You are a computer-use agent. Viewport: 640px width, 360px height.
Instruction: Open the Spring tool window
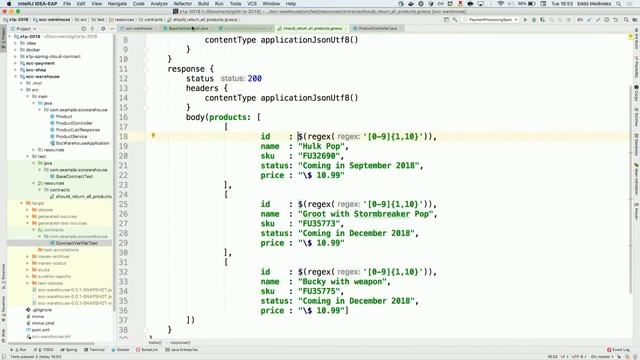tap(69, 350)
